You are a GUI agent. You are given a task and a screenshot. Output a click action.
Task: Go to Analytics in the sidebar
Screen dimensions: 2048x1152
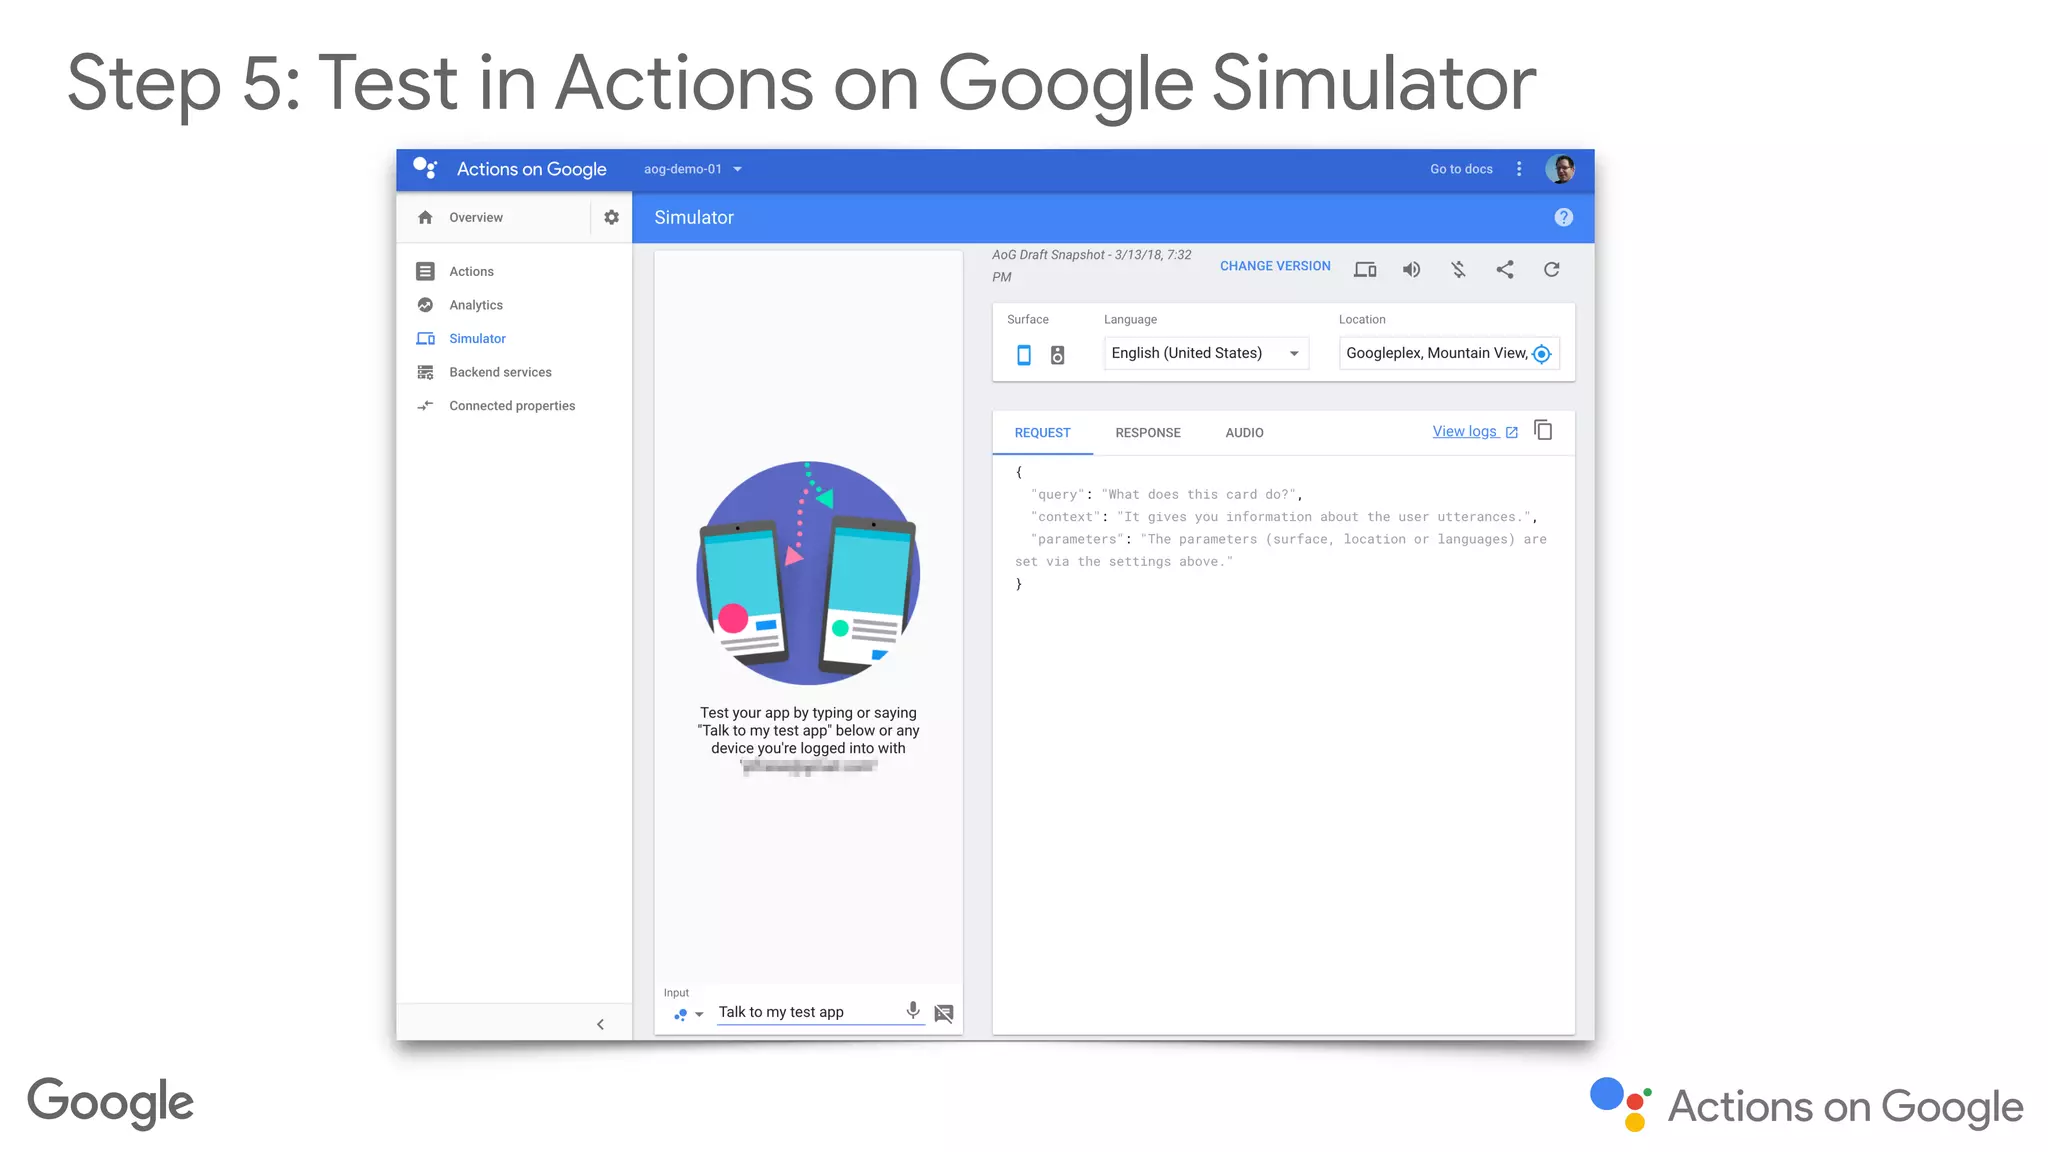point(476,305)
